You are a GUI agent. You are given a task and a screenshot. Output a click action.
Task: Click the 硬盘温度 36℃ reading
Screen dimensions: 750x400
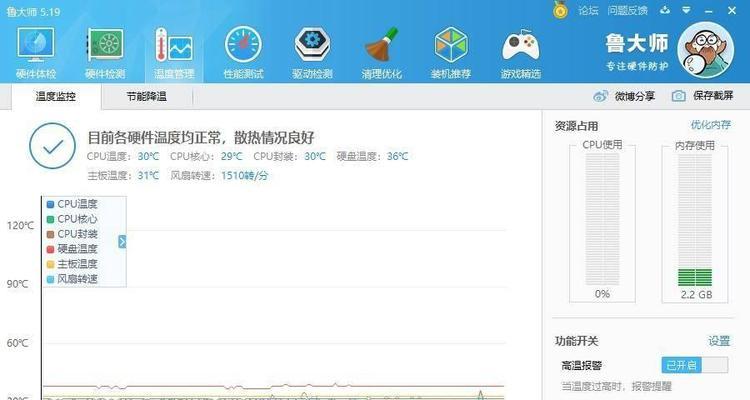pos(372,156)
